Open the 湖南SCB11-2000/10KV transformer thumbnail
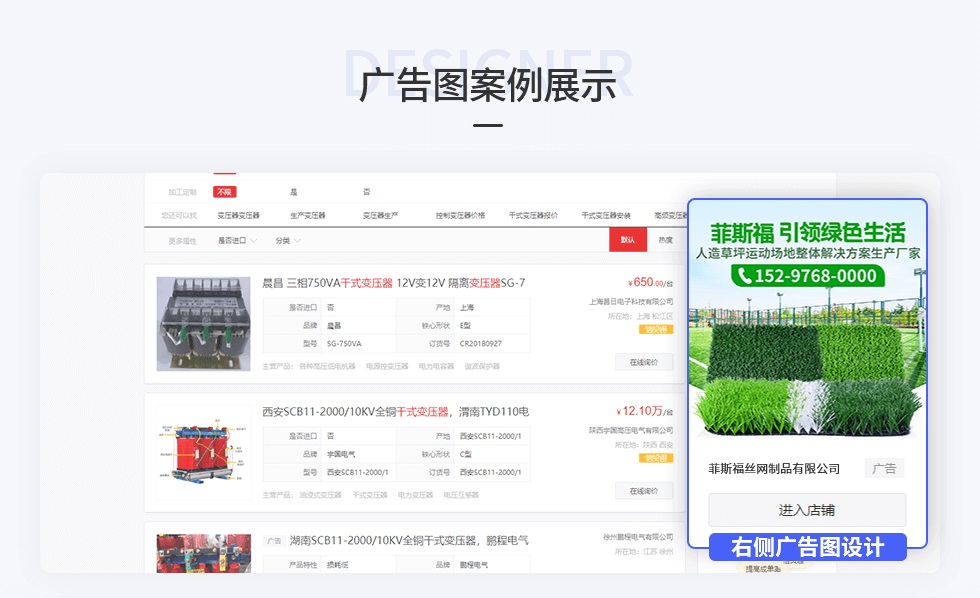The height and width of the screenshot is (598, 980). tap(203, 554)
